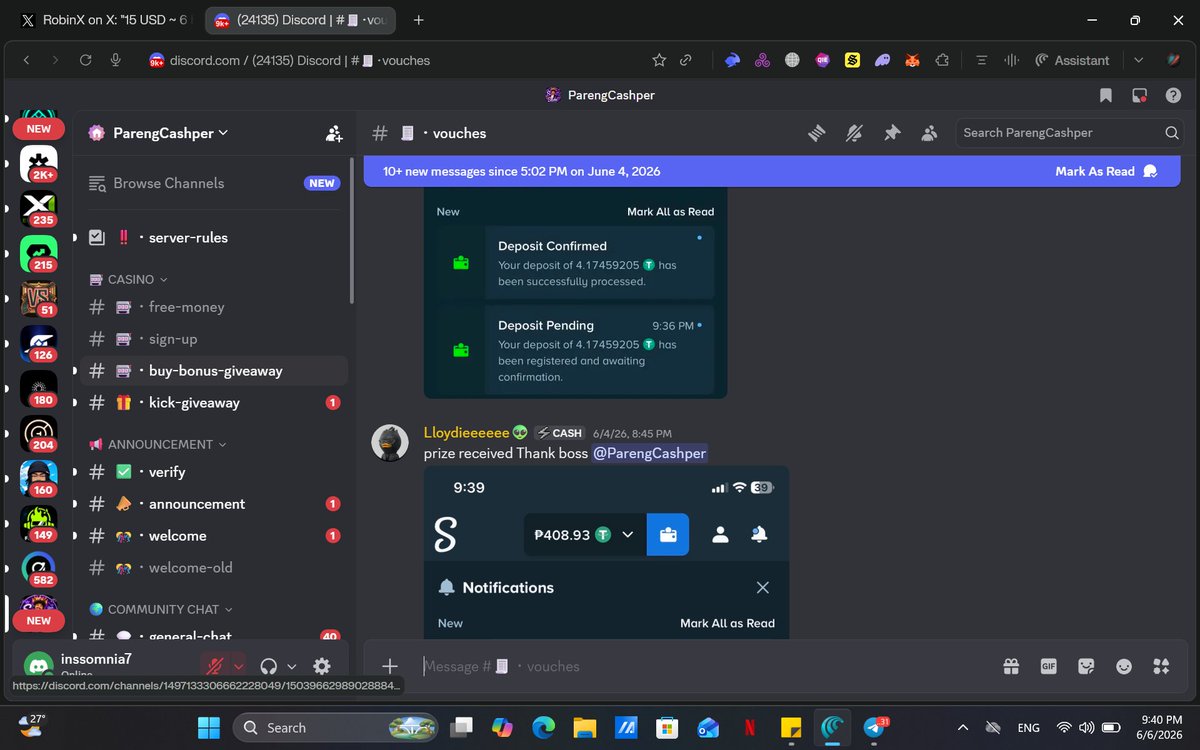Click the MetaMask fox extension icon
1200x750 pixels.
point(912,60)
